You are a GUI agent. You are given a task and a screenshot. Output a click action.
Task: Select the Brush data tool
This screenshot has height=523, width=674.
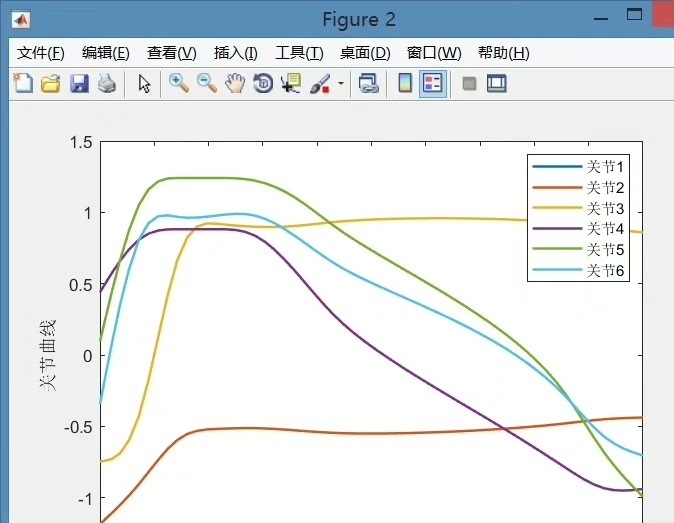[320, 83]
